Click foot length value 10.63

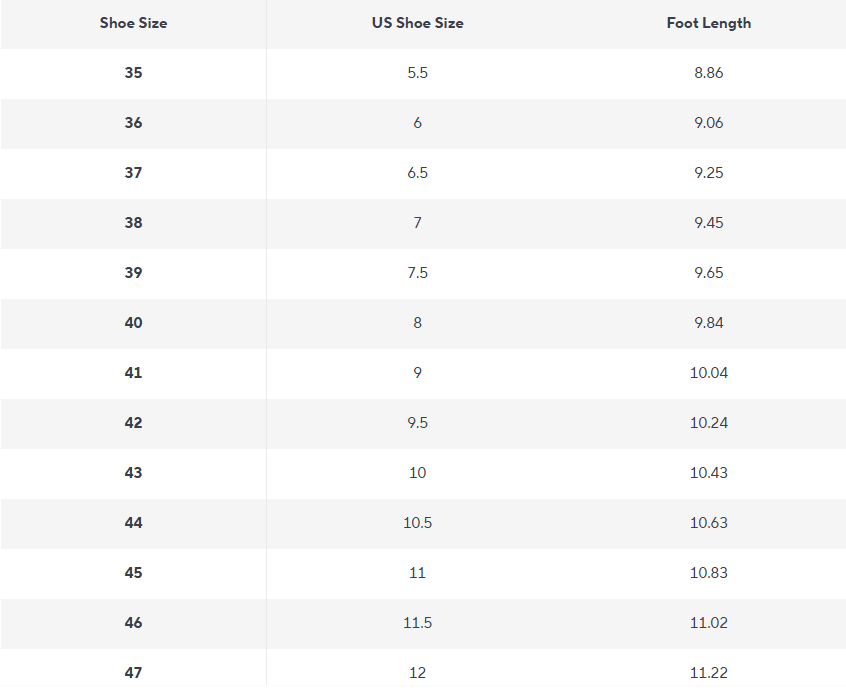[x=708, y=523]
